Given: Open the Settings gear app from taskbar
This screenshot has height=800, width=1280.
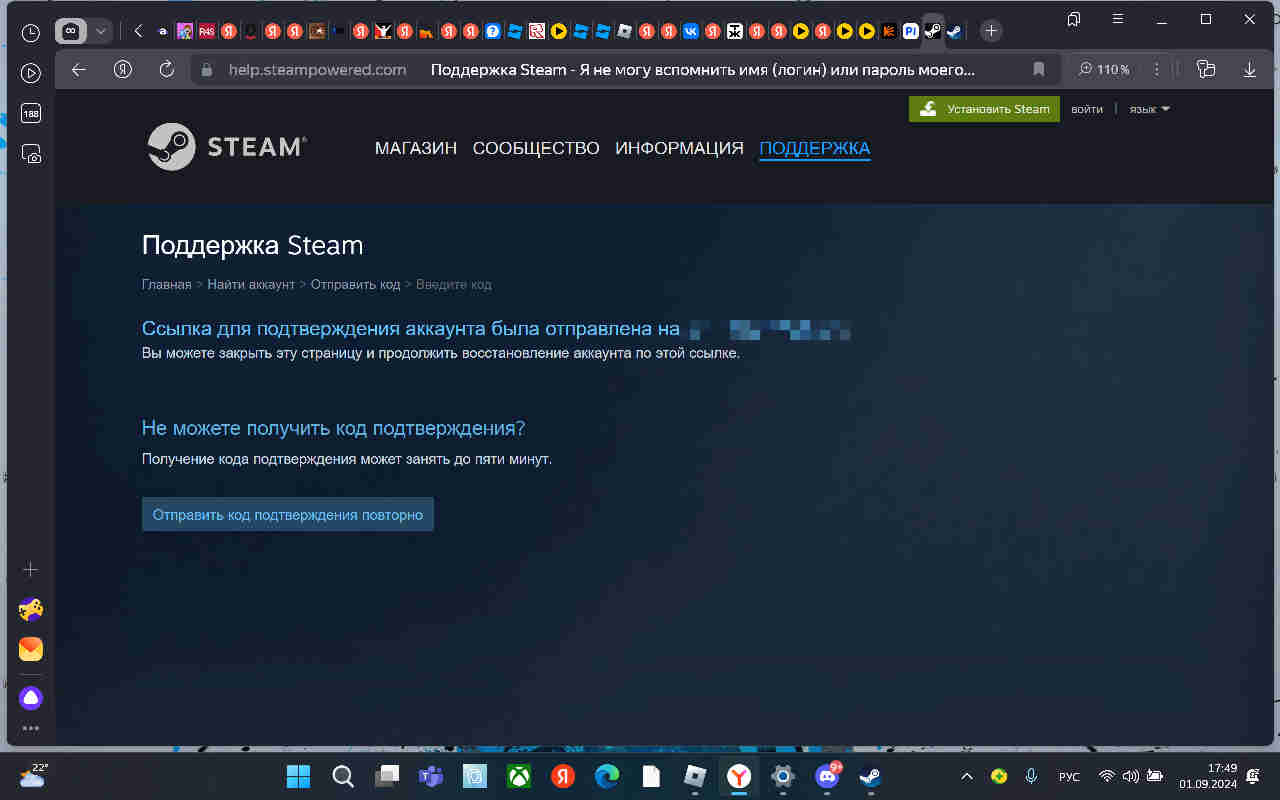Looking at the screenshot, I should coord(783,776).
